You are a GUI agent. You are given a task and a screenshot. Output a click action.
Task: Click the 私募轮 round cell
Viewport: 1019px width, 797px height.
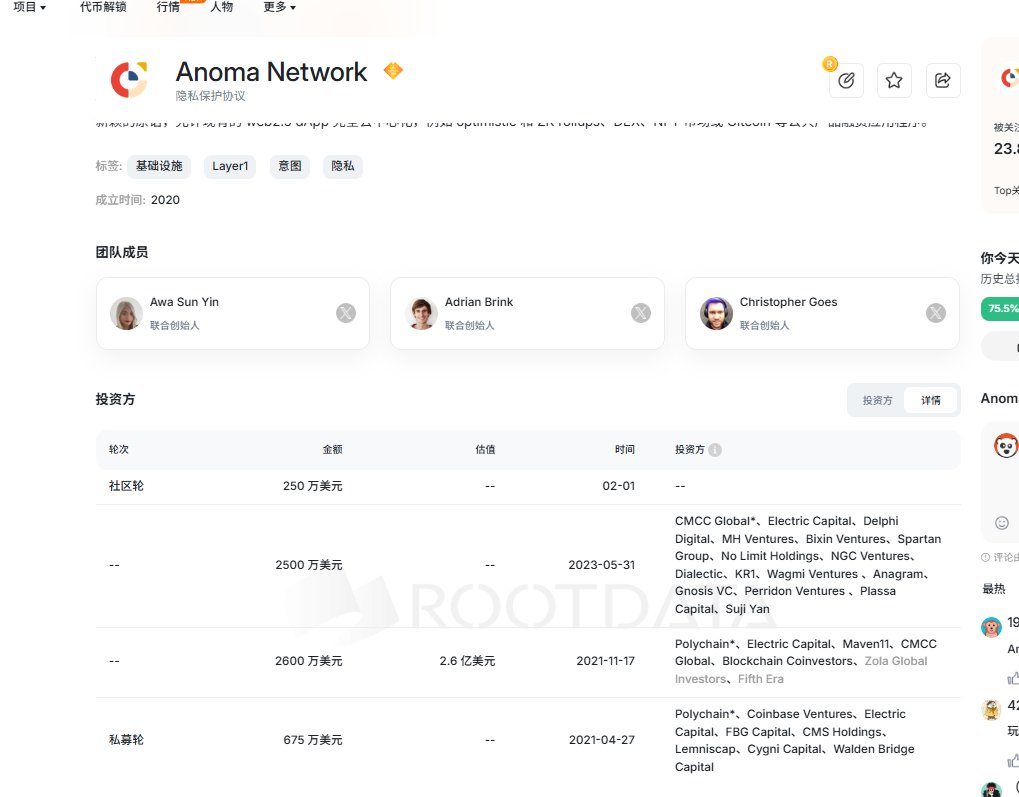point(126,740)
